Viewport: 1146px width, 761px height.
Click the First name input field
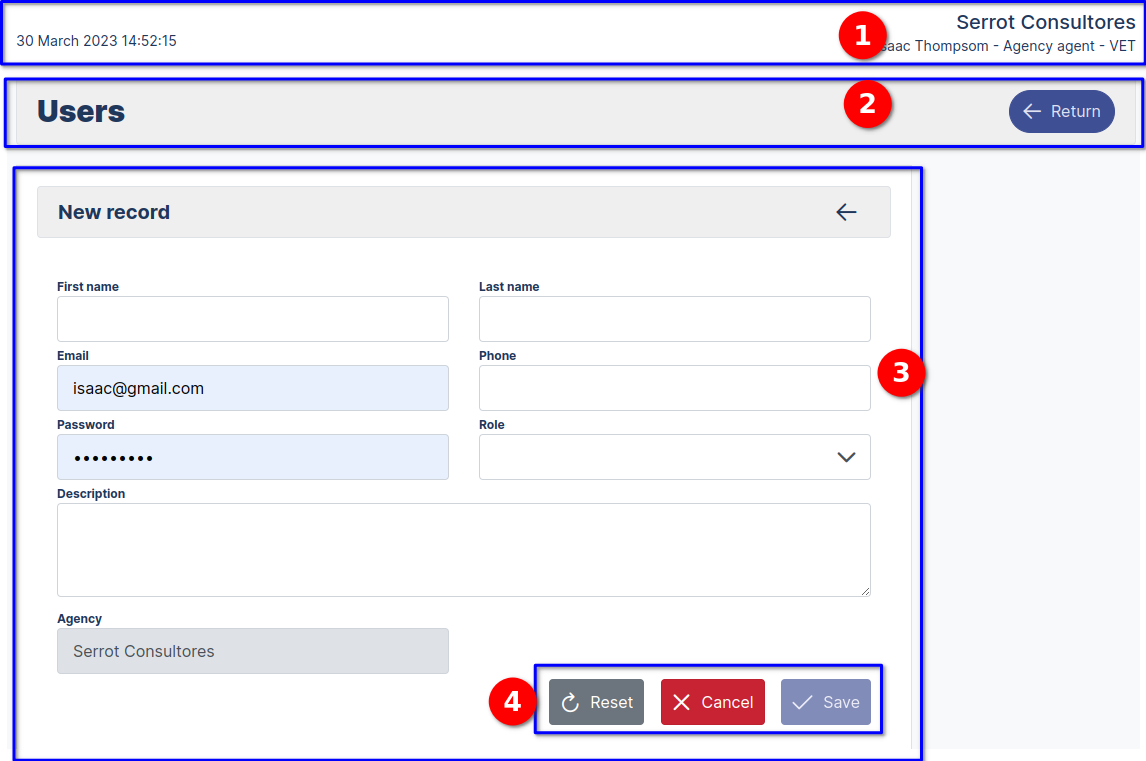click(252, 318)
